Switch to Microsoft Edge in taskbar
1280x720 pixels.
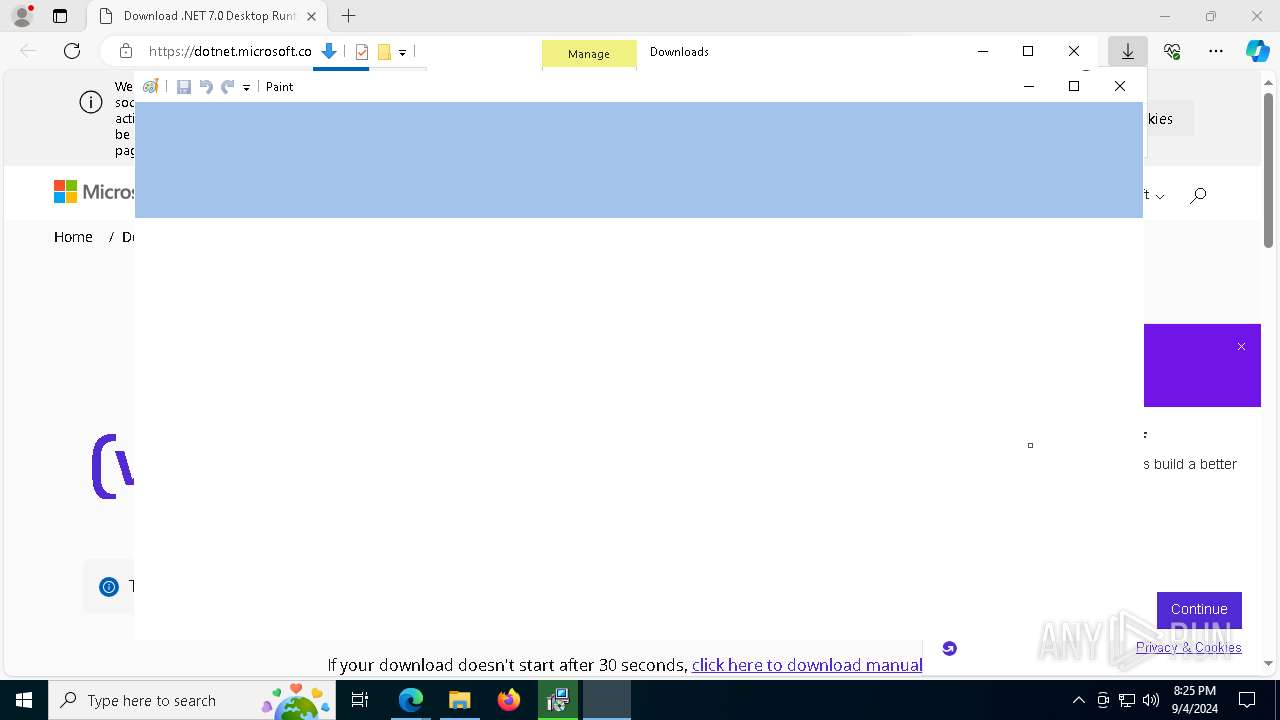(411, 700)
